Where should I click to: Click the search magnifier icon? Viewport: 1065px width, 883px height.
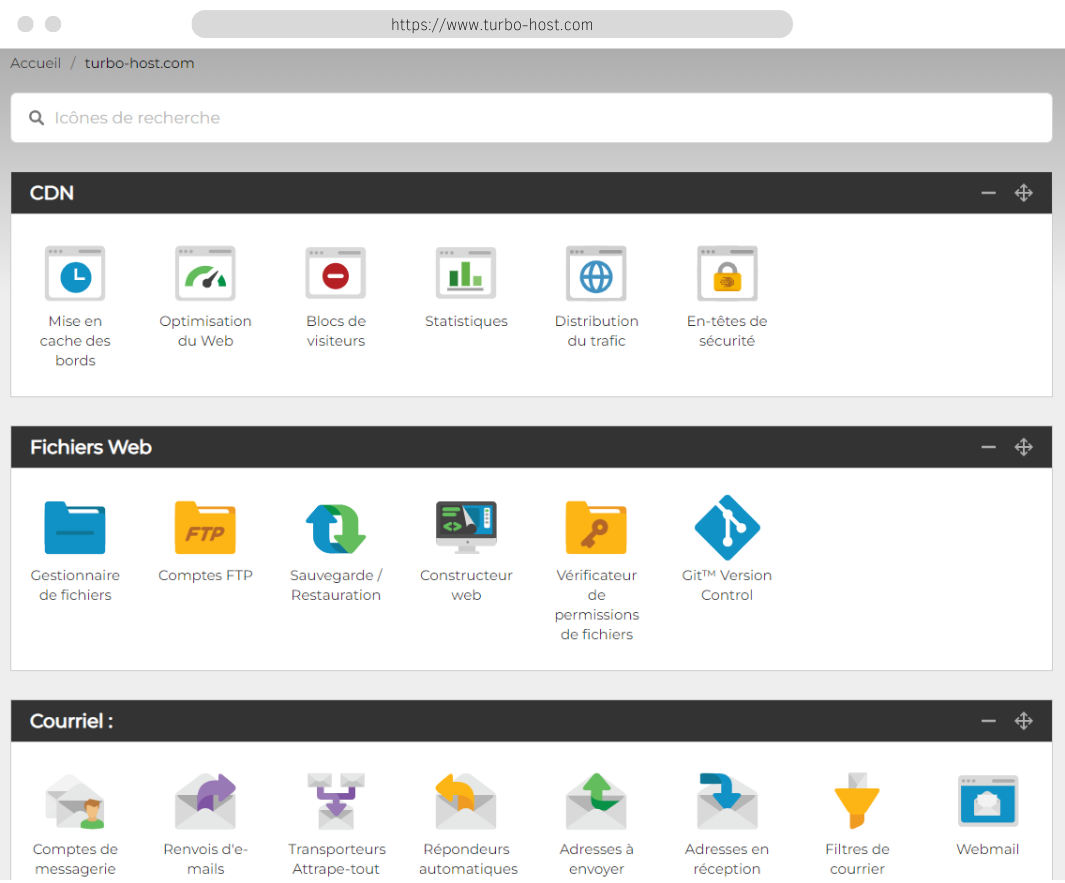click(36, 118)
